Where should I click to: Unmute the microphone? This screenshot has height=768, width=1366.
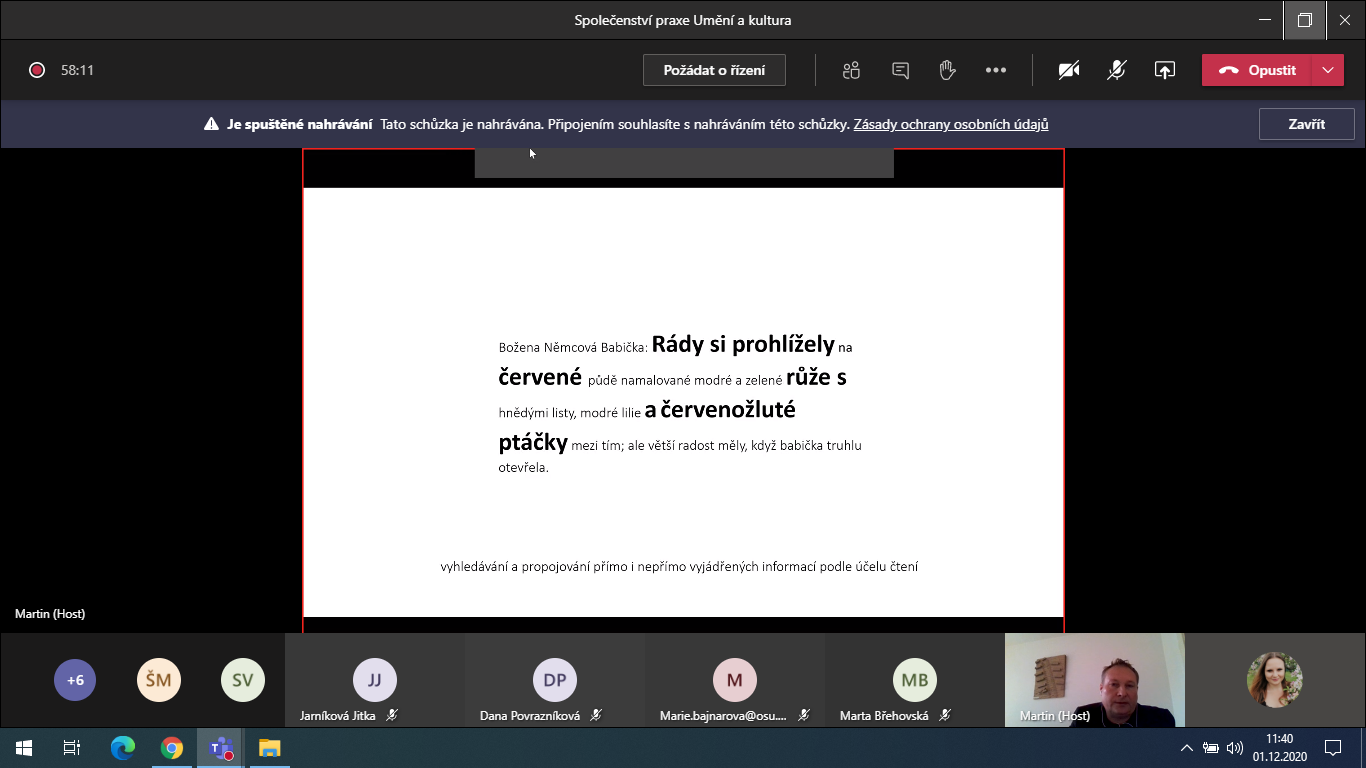1117,70
